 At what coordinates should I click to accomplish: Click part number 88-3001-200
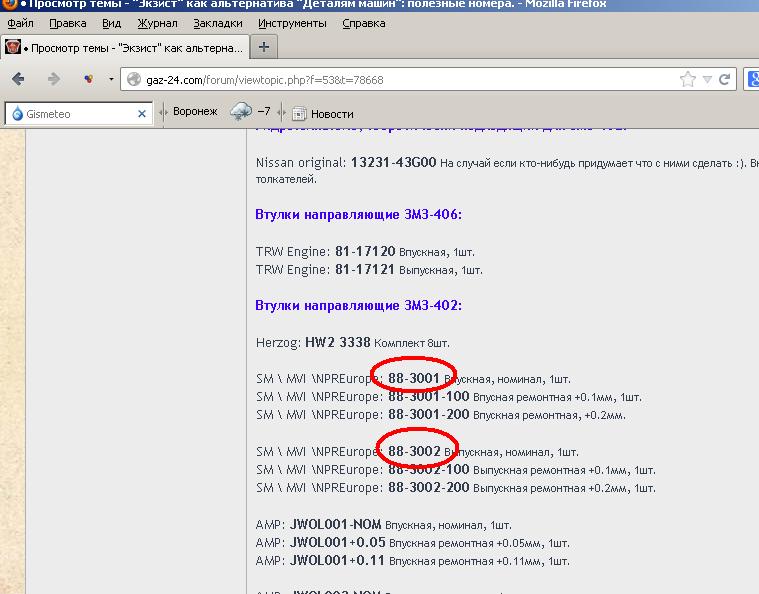428,414
